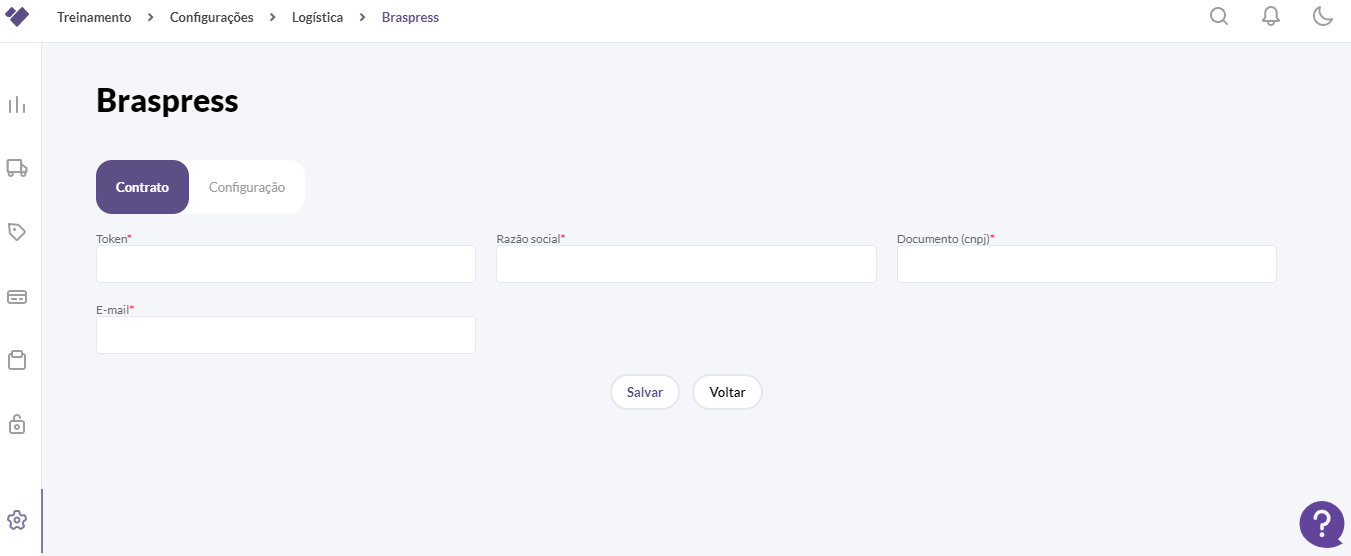The width and height of the screenshot is (1351, 556).
Task: Open notifications bell icon
Action: pos(1271,17)
